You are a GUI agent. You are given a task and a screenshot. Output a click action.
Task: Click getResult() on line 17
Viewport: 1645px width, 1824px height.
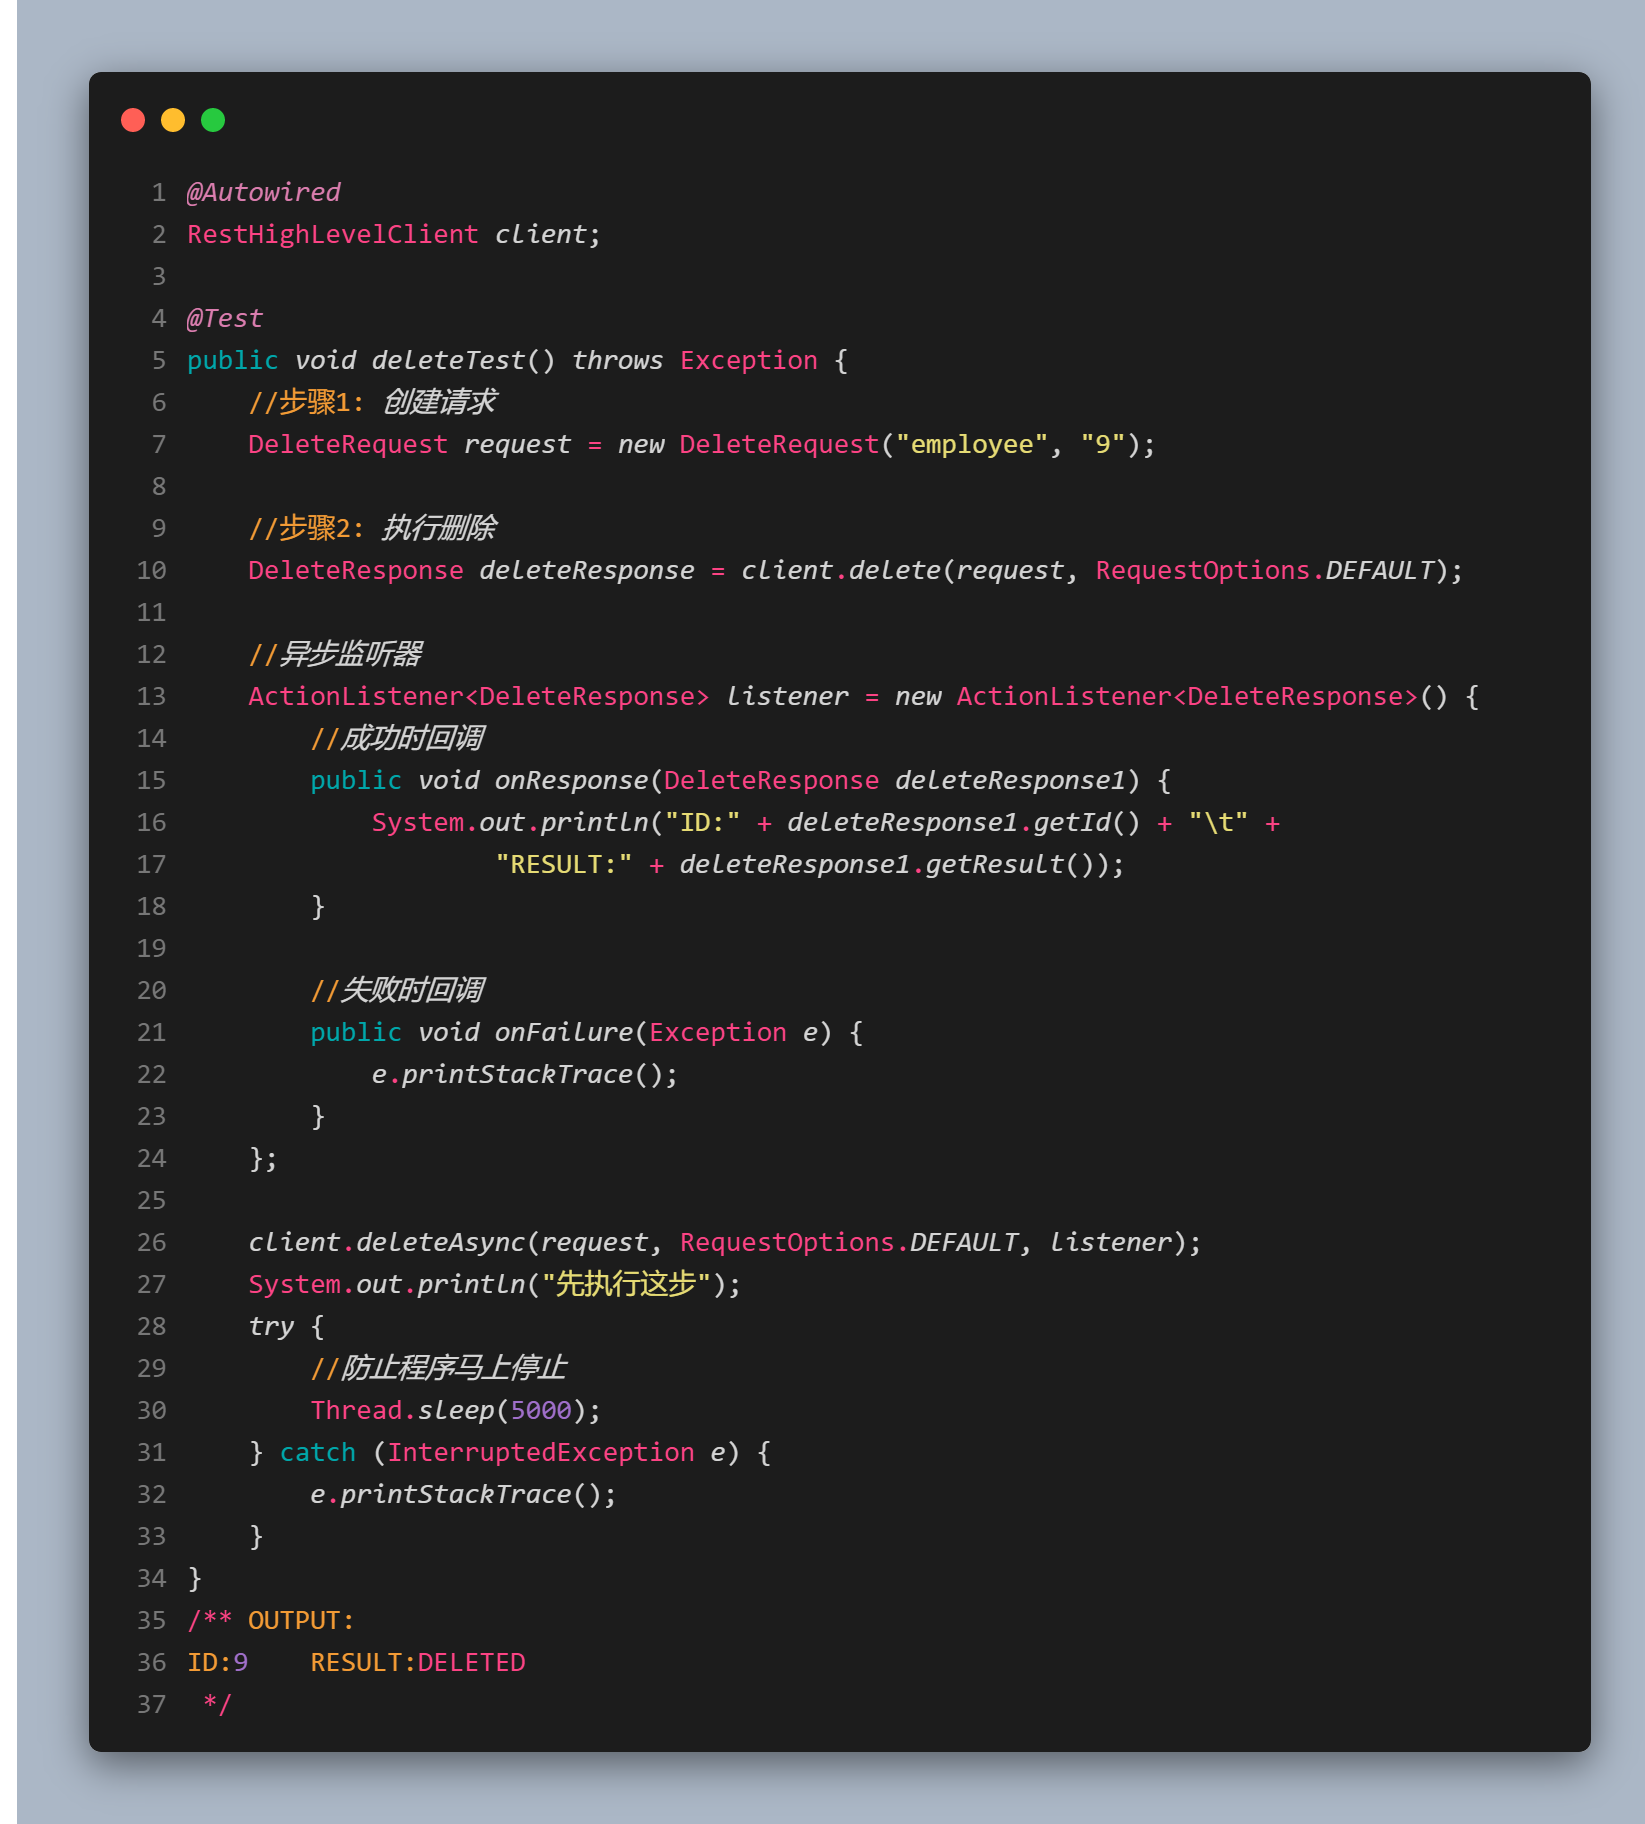[x=1010, y=864]
